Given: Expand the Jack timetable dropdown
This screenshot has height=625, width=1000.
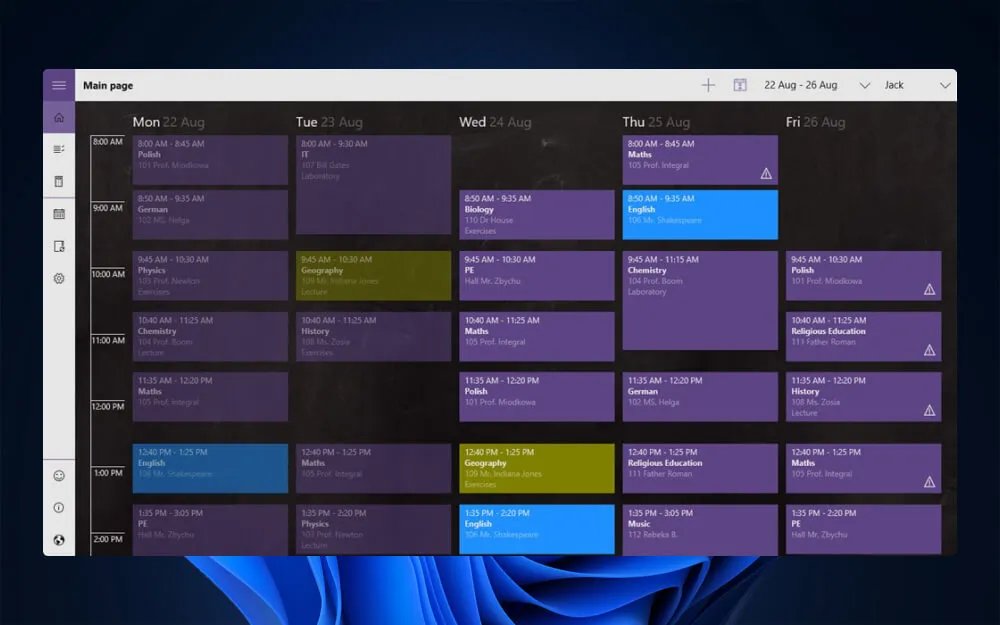Looking at the screenshot, I should click(895, 85).
